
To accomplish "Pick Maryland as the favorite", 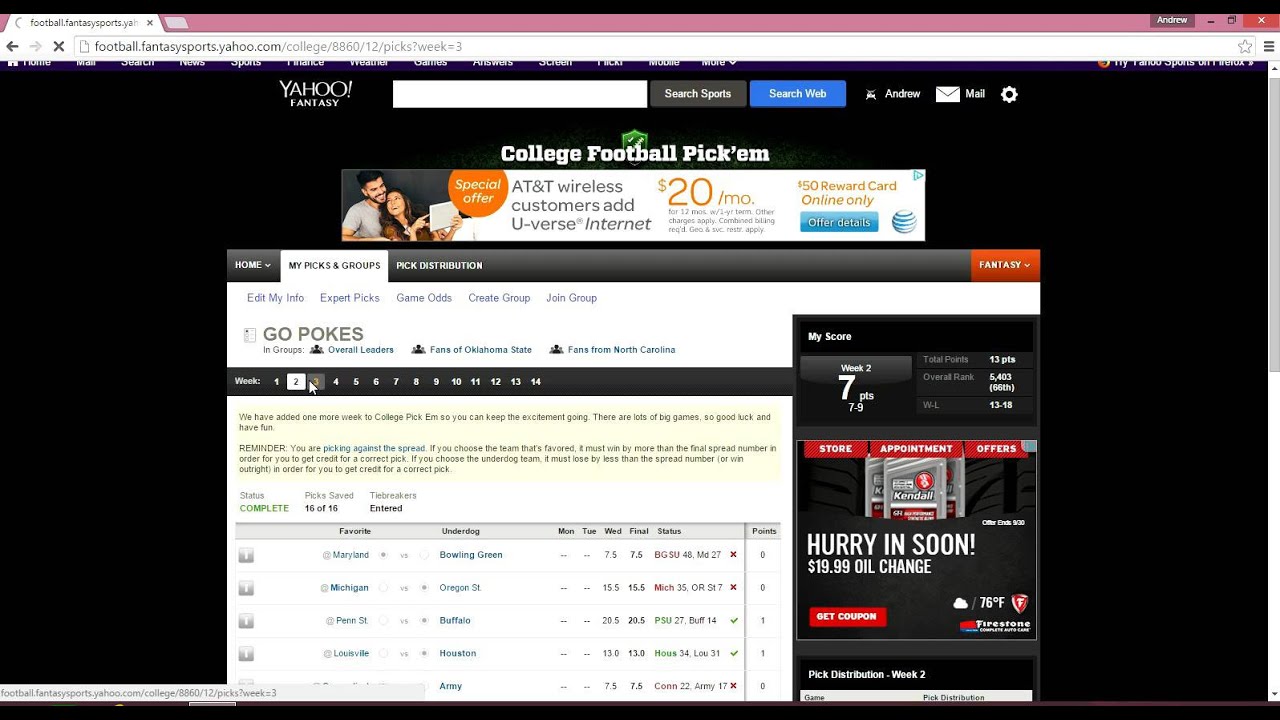I will click(383, 555).
